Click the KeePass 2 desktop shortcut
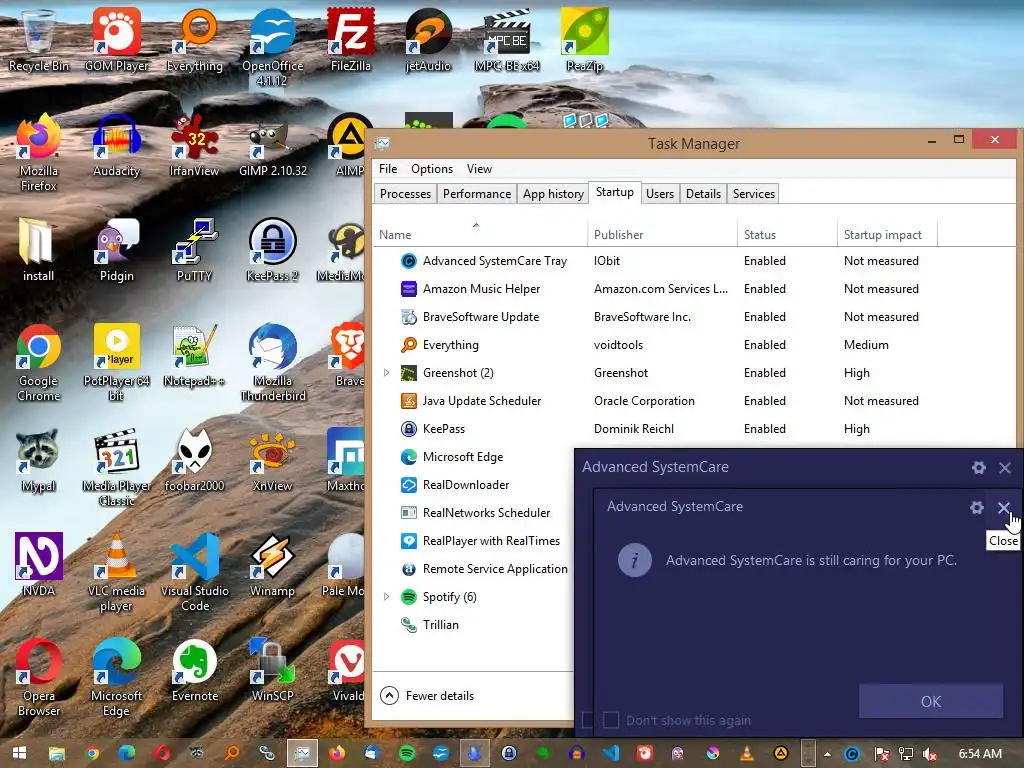 coord(272,250)
